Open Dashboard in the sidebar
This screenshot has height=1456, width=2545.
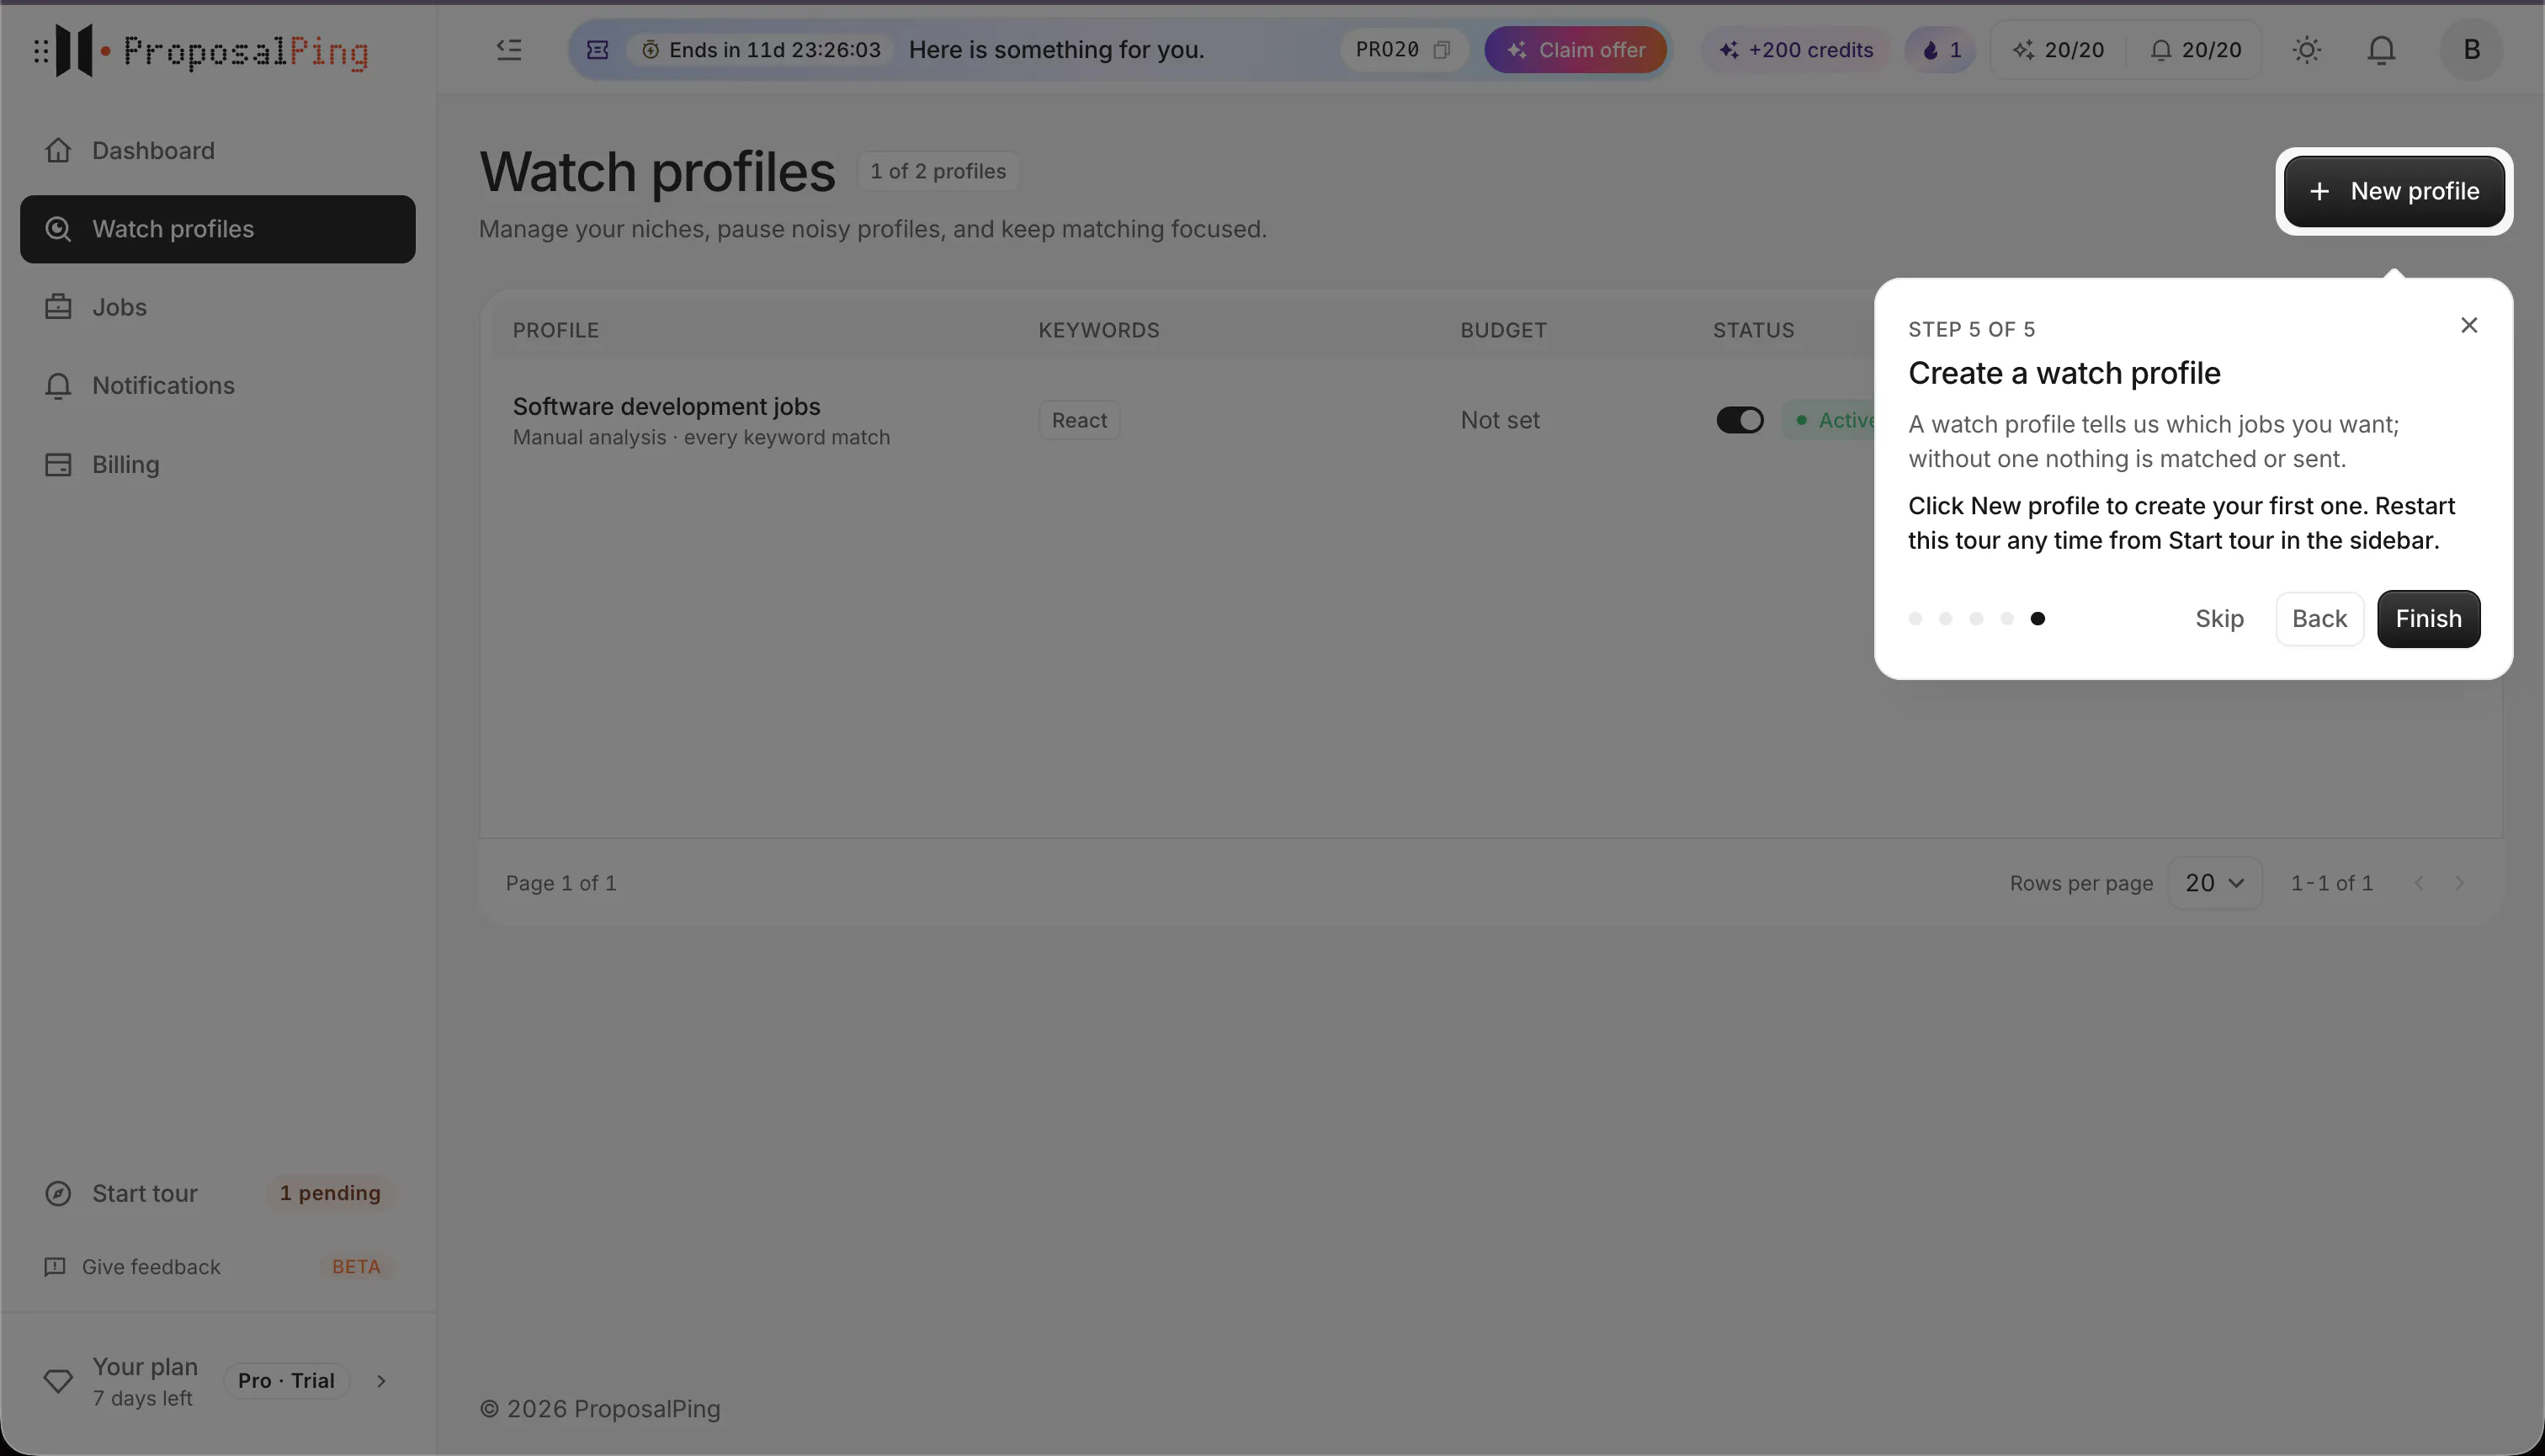[x=217, y=150]
